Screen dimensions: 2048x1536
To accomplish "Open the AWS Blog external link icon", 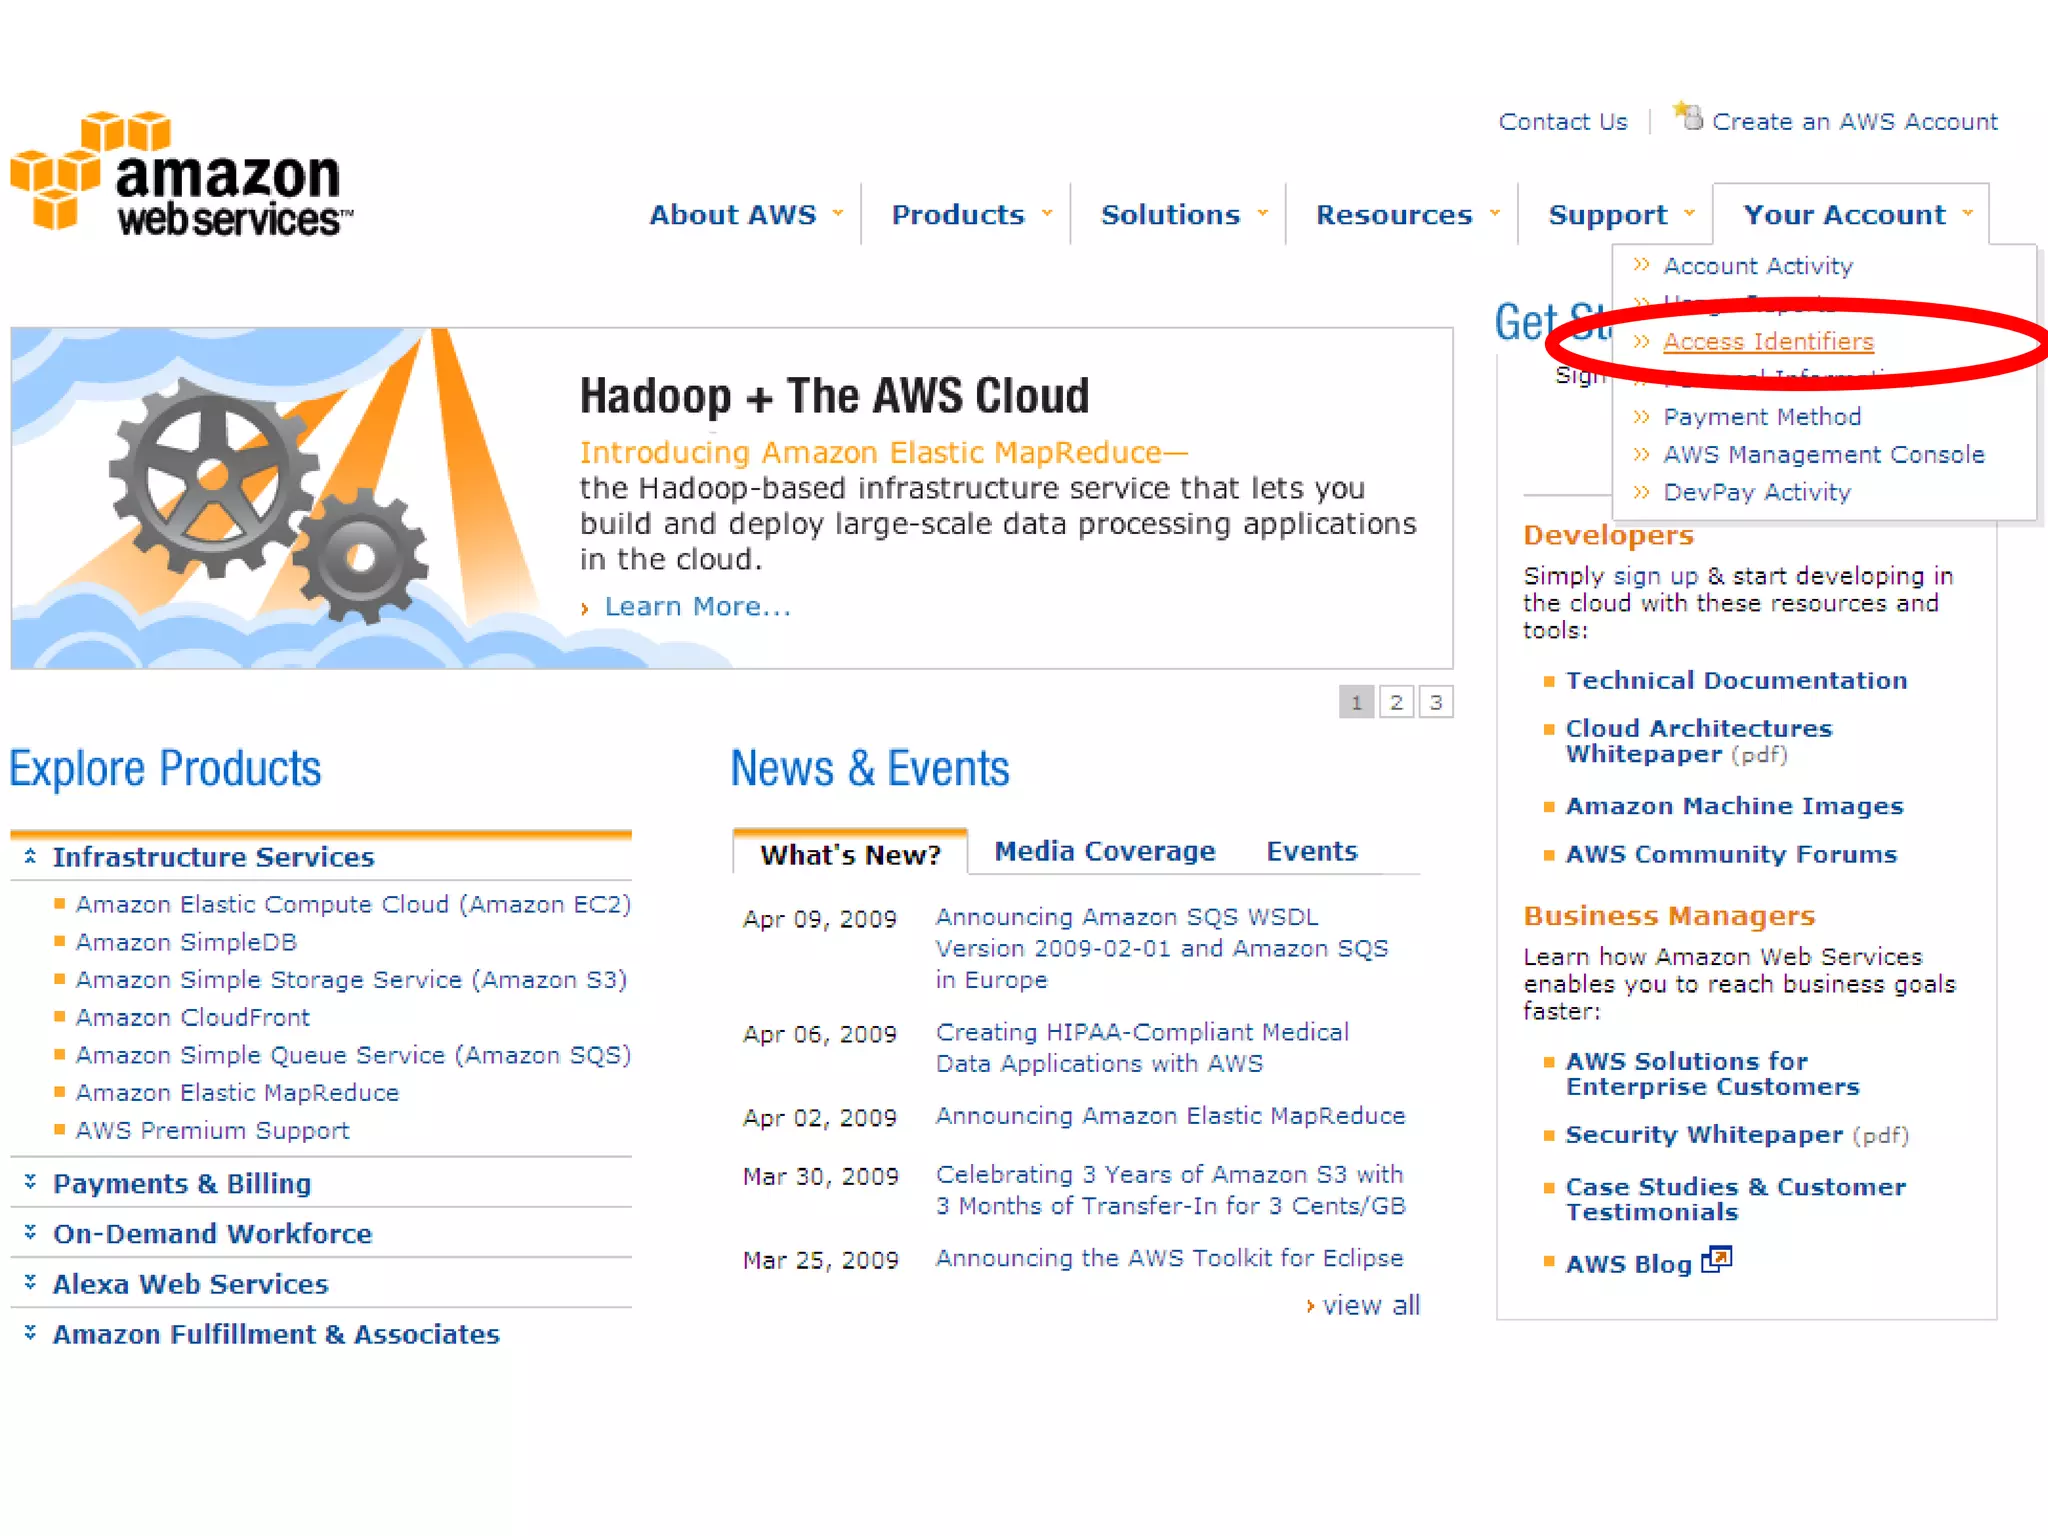I will (1716, 1259).
